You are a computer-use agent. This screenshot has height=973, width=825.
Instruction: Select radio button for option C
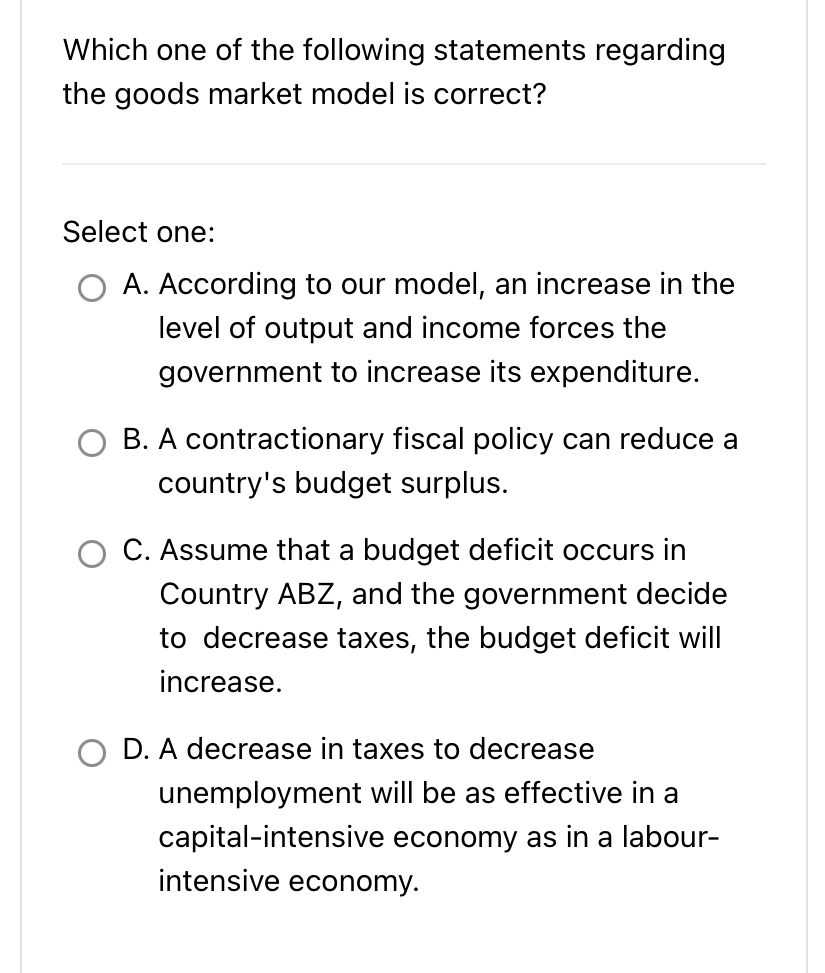pyautogui.click(x=92, y=554)
